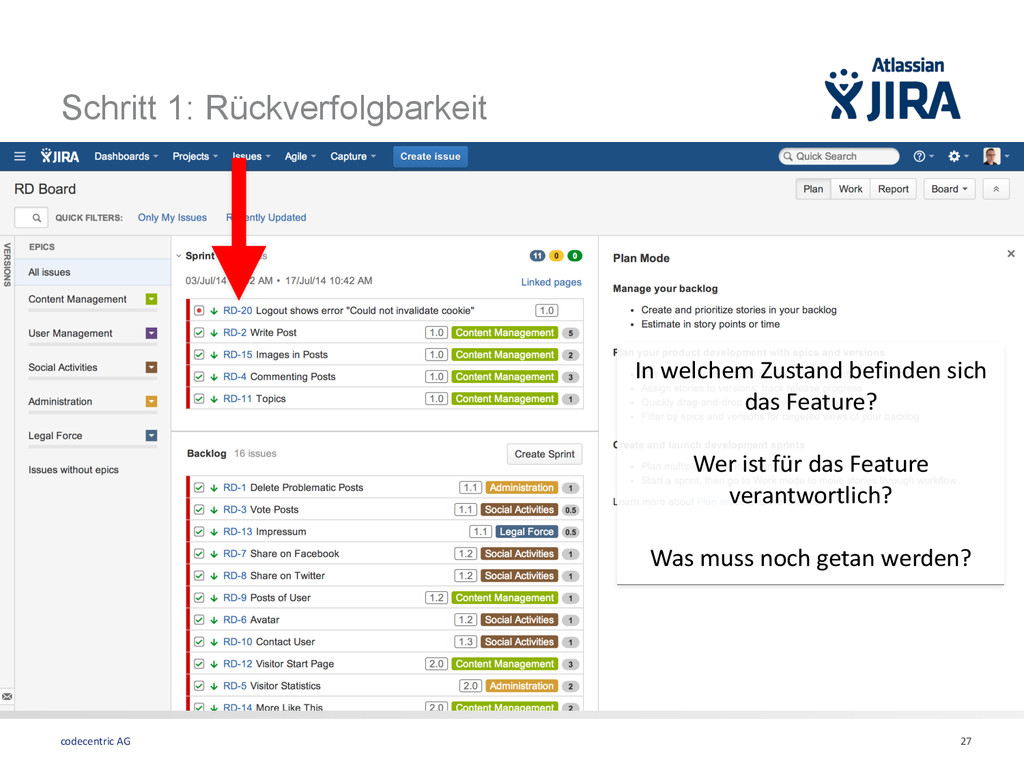Click priority arrow of RD-10 Contact User
This screenshot has height=768, width=1024.
[214, 642]
